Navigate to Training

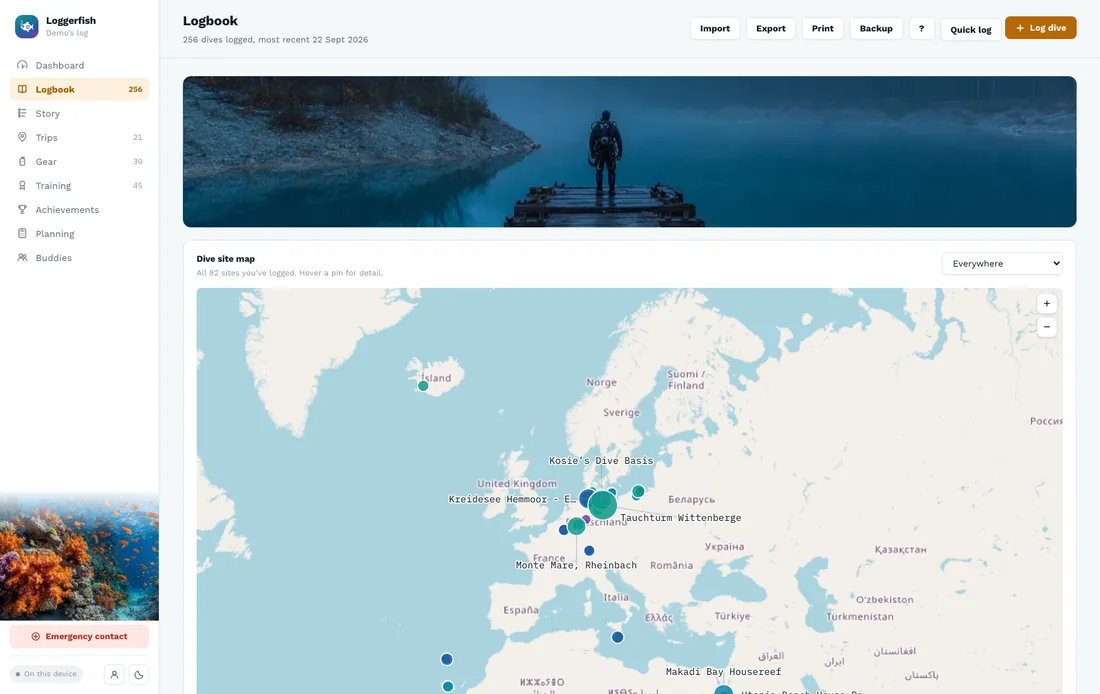click(79, 185)
